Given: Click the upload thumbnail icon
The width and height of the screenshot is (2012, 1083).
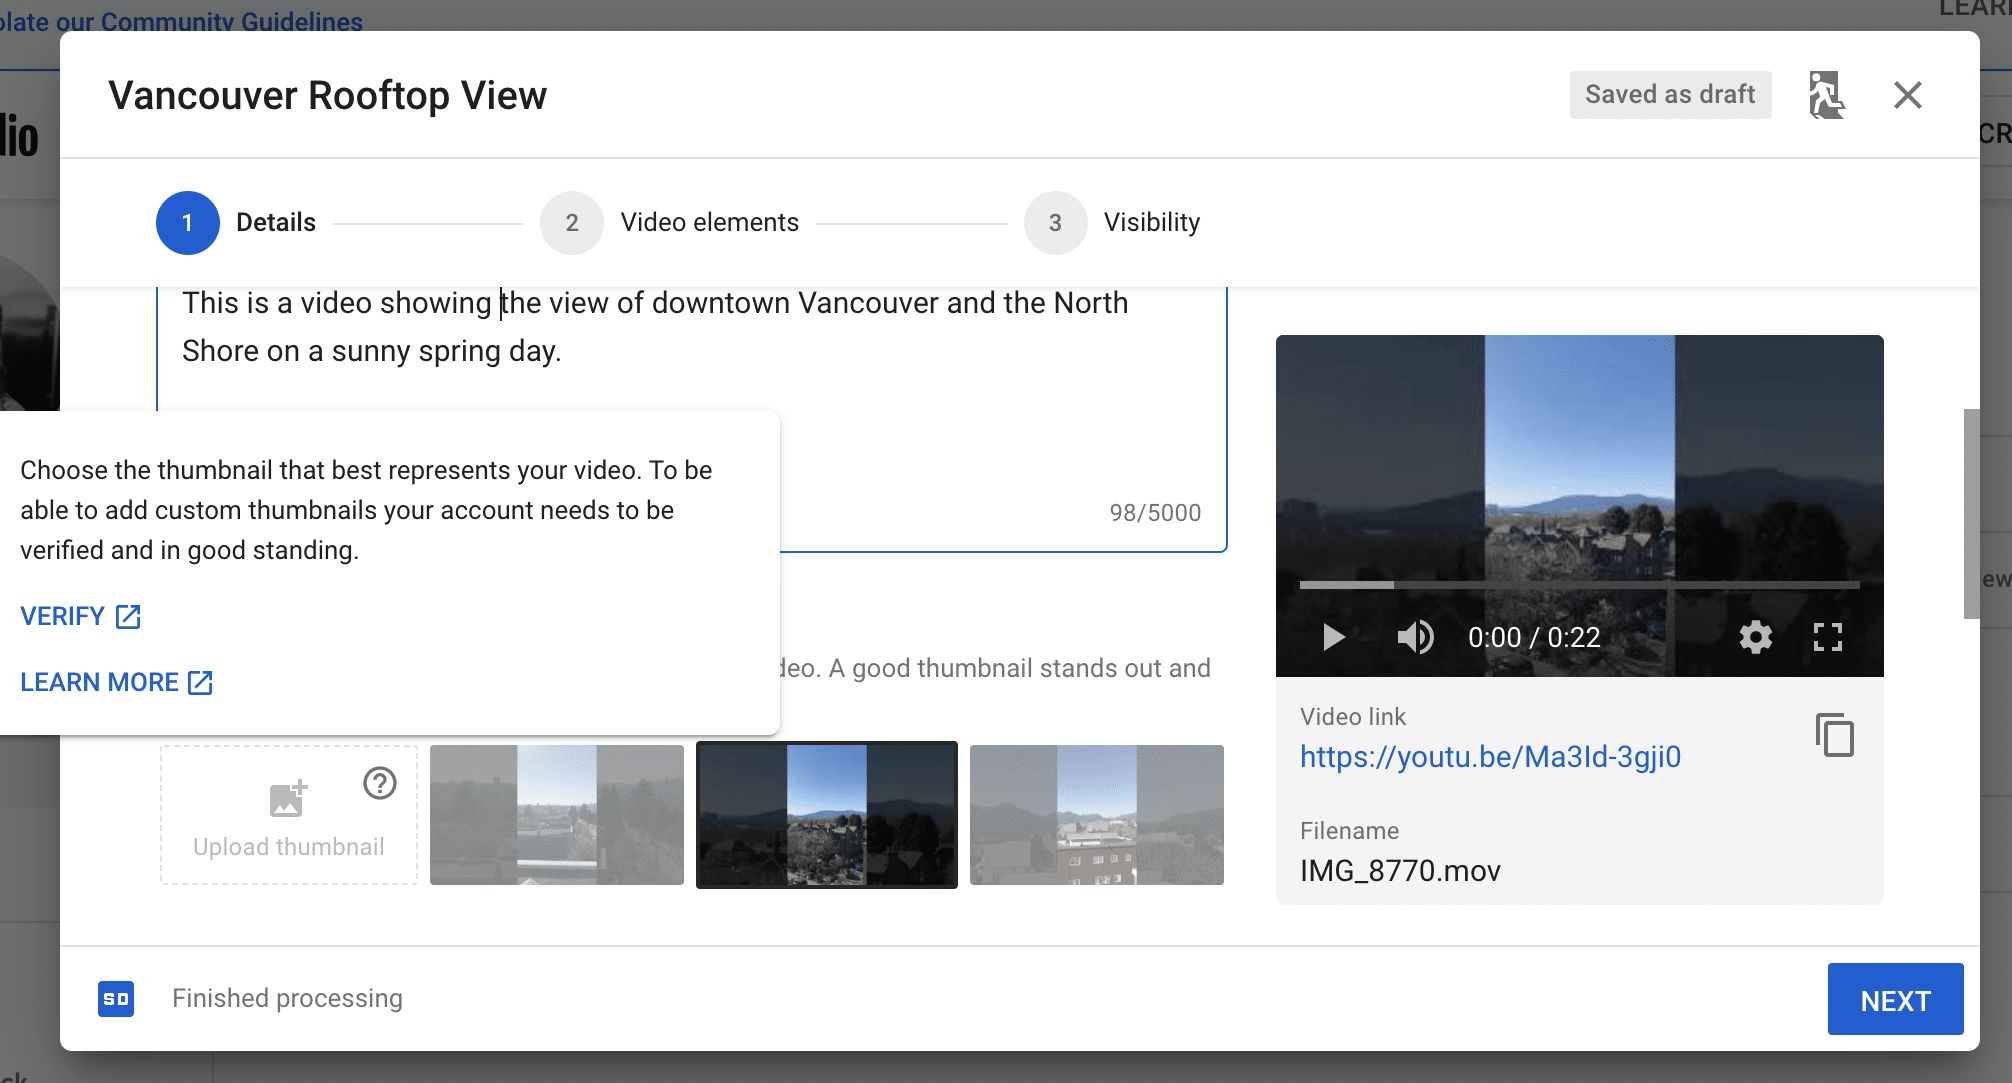Looking at the screenshot, I should pyautogui.click(x=287, y=798).
